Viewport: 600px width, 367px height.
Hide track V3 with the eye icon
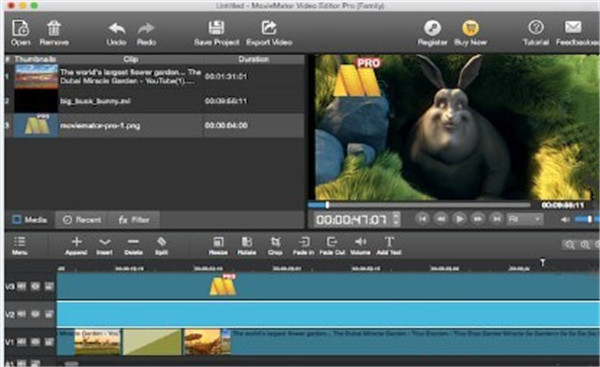coord(35,286)
